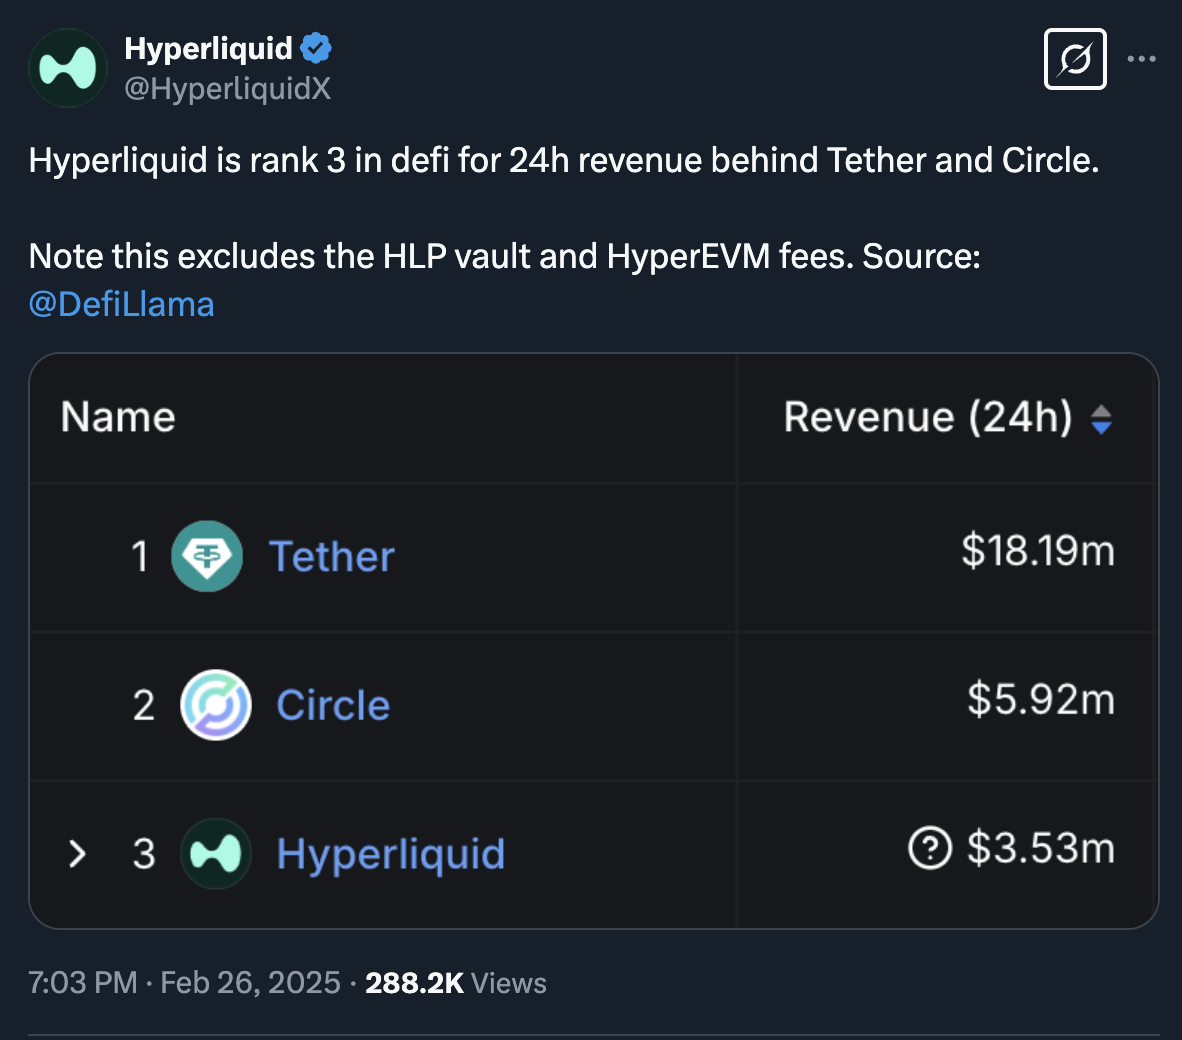Open the Grok analysis icon
The height and width of the screenshot is (1040, 1182).
click(x=1075, y=59)
